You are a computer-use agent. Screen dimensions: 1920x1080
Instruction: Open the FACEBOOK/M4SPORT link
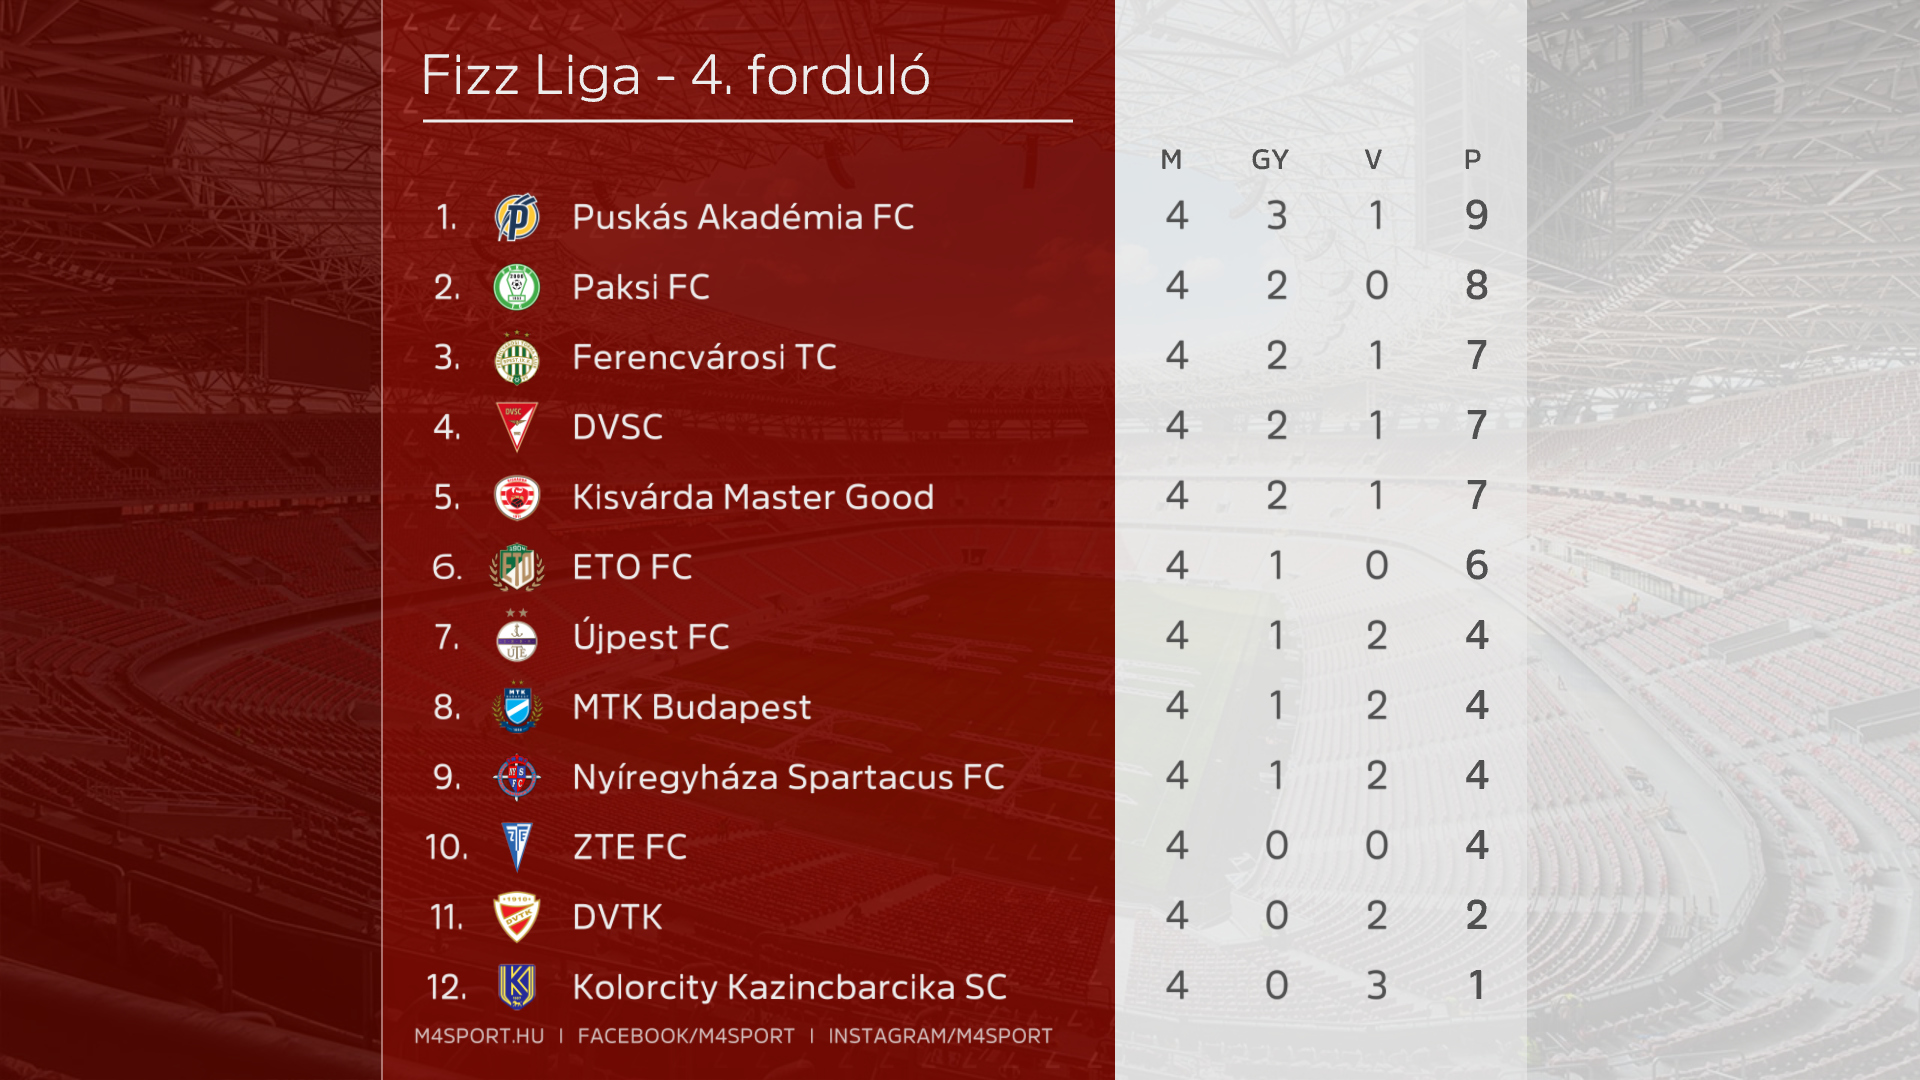coord(686,1036)
